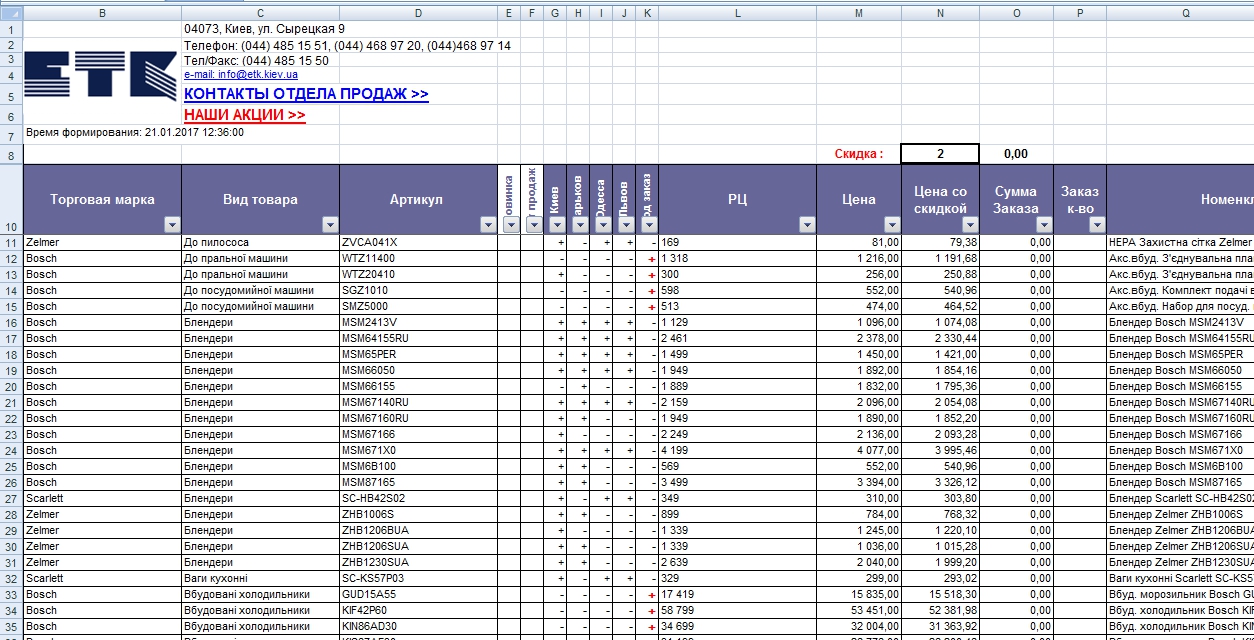Select РЦ cell 17 419

click(737, 594)
